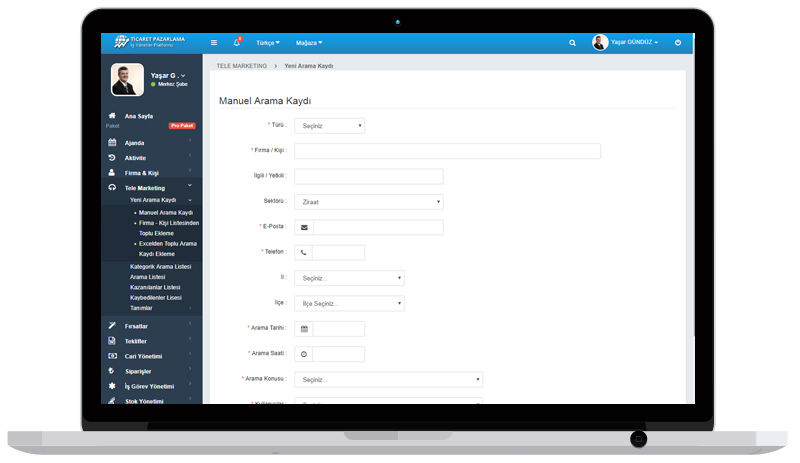The width and height of the screenshot is (800, 463).
Task: Click TELE MARKETING breadcrumb
Action: click(x=241, y=66)
